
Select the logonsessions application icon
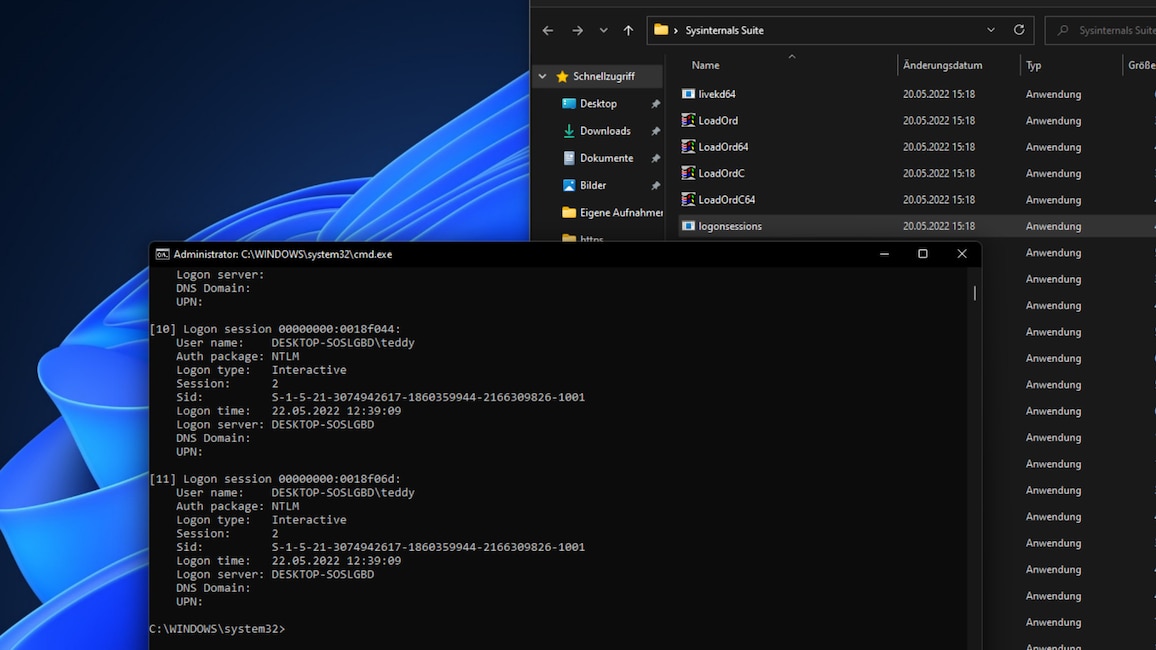coord(688,225)
